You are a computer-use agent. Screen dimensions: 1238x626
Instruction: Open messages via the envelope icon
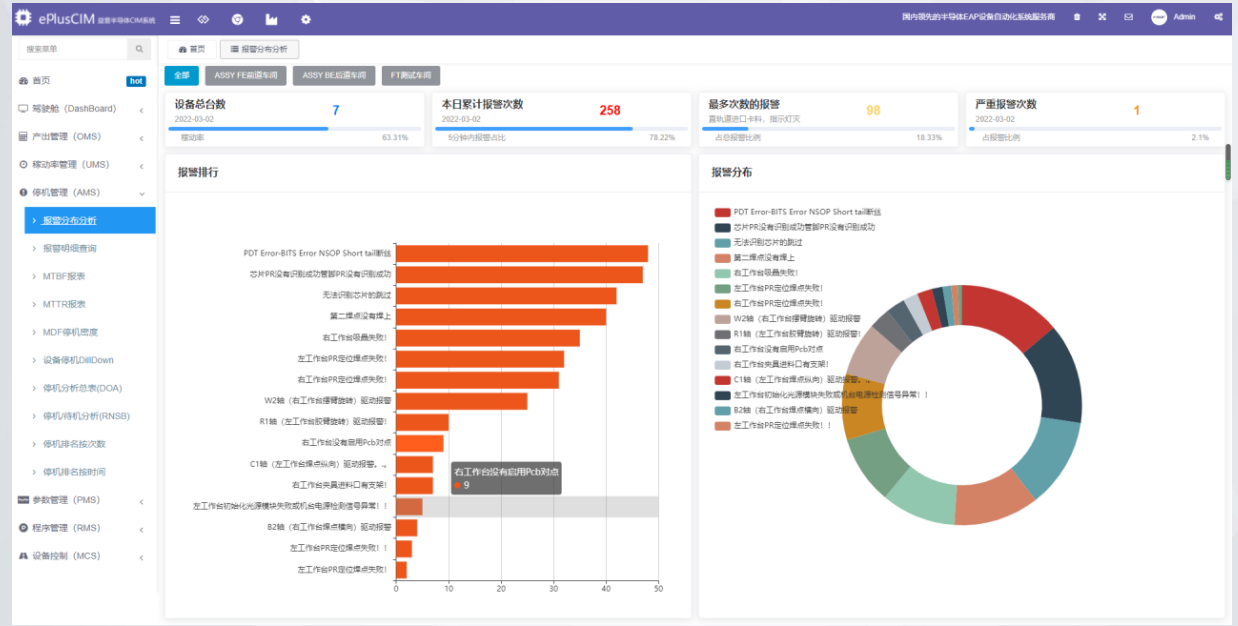coord(1128,17)
